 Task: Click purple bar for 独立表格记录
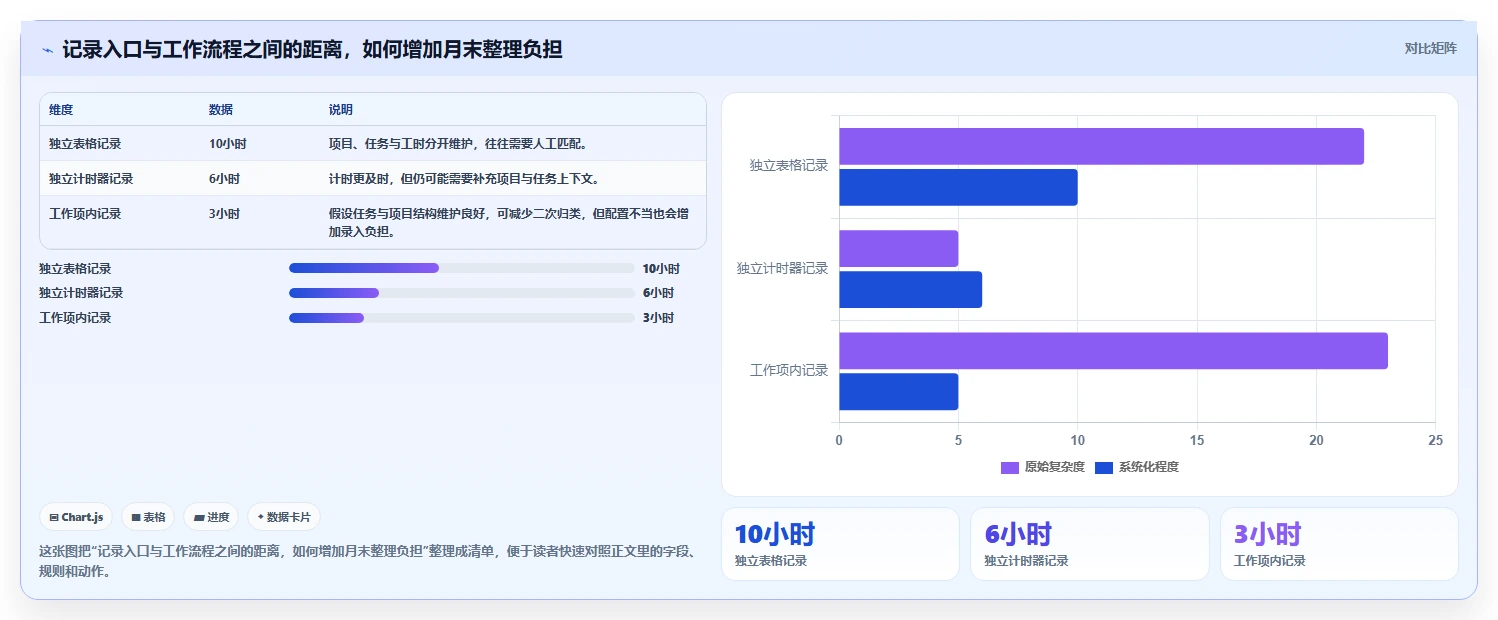pos(1101,146)
